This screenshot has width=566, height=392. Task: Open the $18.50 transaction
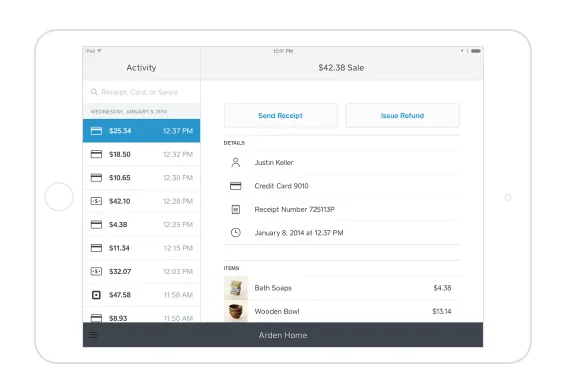point(142,154)
